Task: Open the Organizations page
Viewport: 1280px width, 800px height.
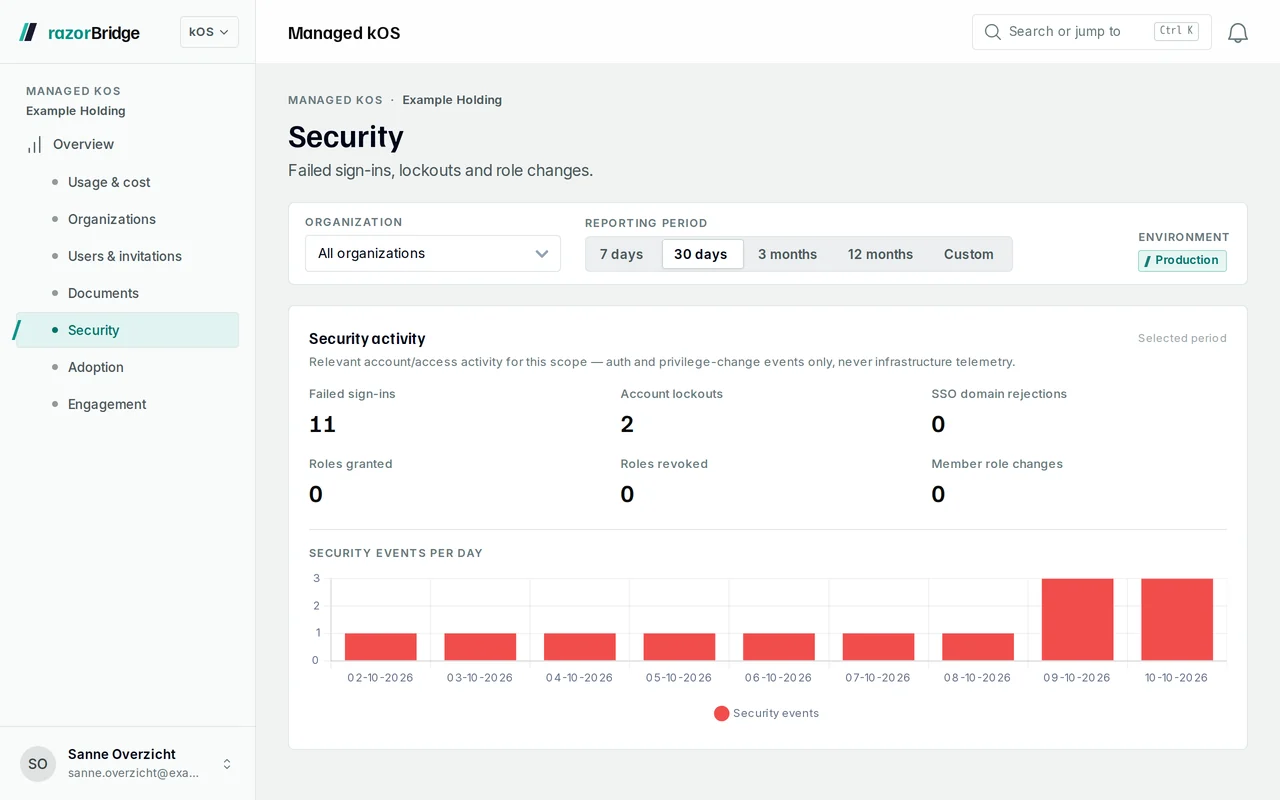Action: tap(128, 219)
